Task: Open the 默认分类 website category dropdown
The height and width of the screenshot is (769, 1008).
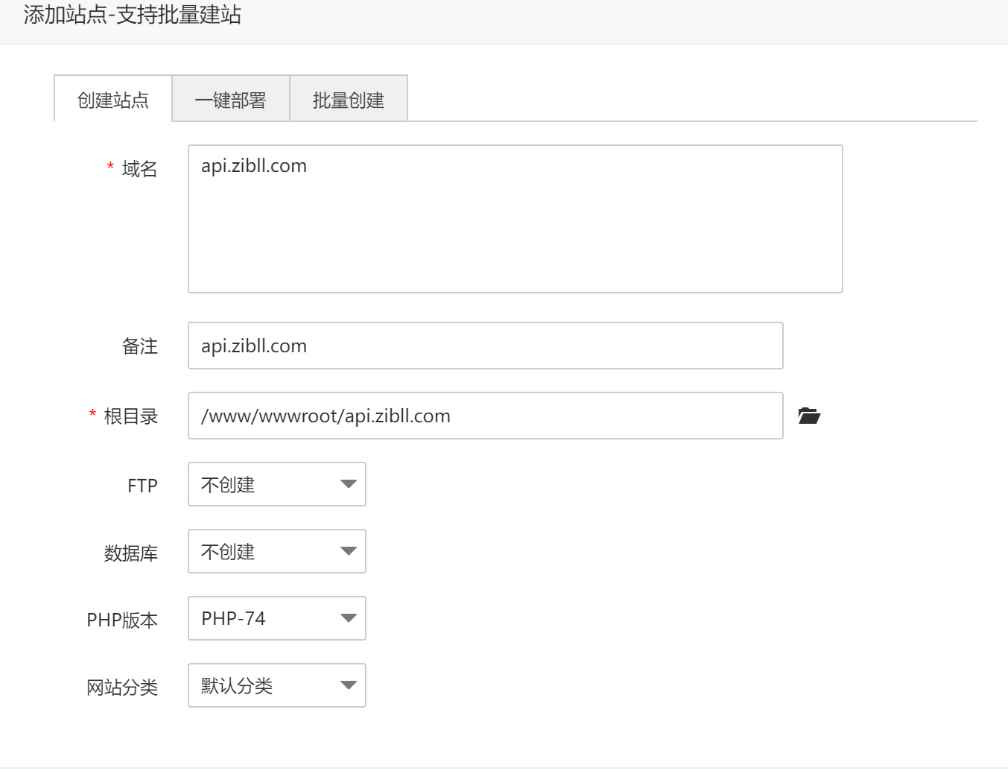Action: point(276,685)
